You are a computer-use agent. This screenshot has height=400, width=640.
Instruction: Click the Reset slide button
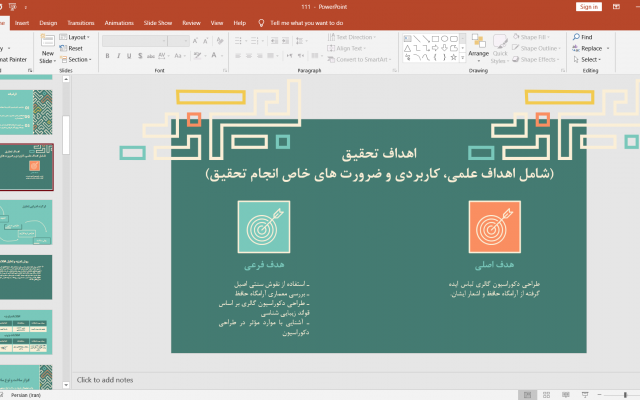pyautogui.click(x=71, y=48)
